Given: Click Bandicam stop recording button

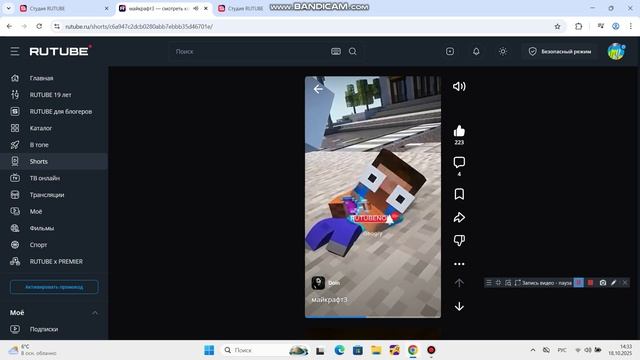Looking at the screenshot, I should tap(590, 282).
